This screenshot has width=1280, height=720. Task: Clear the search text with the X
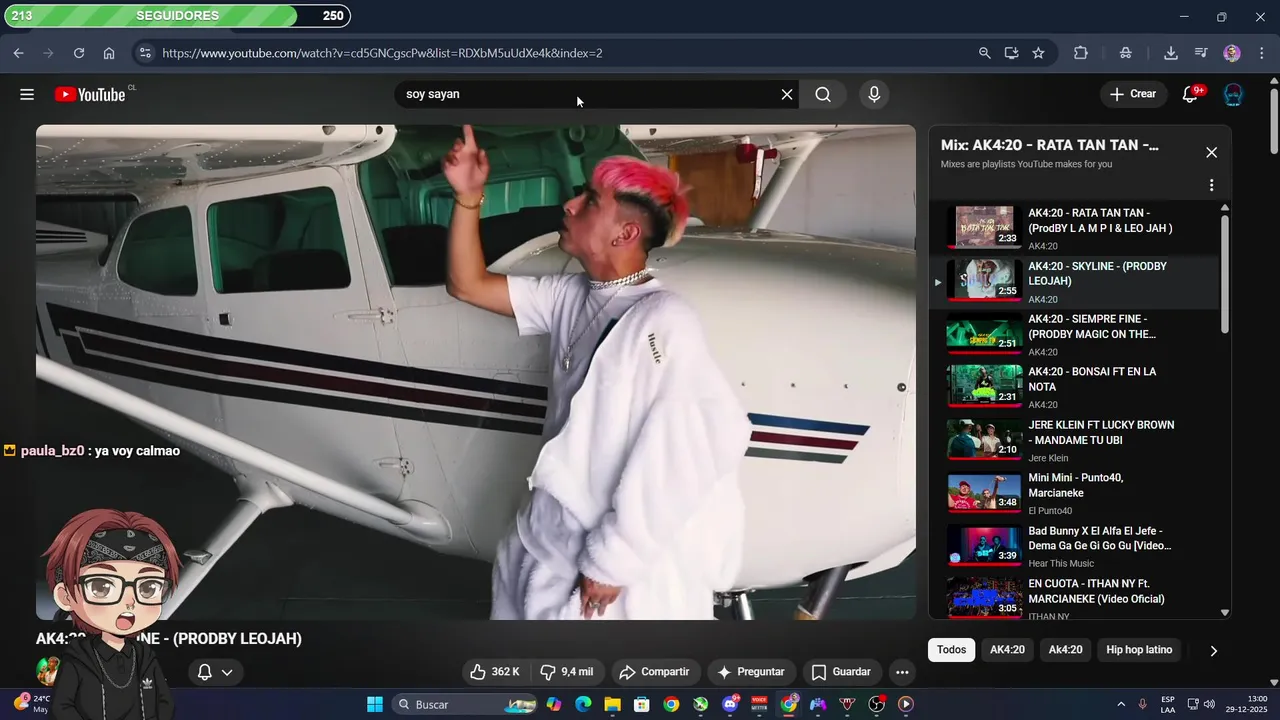(x=787, y=94)
